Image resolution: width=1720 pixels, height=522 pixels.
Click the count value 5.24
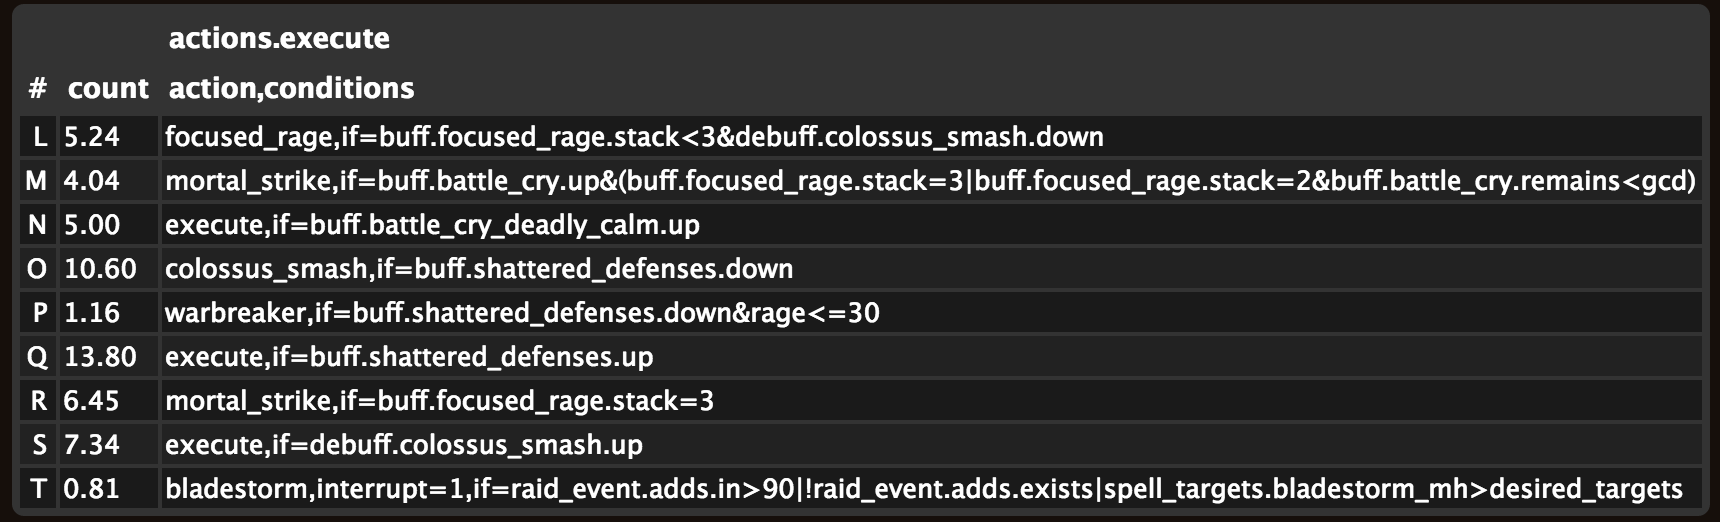tap(92, 137)
